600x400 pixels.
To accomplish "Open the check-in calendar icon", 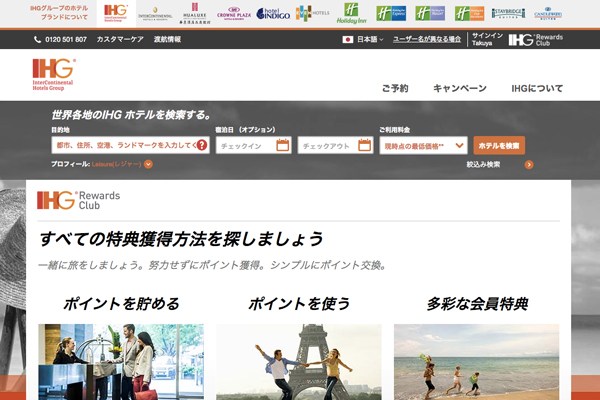I will click(x=283, y=145).
